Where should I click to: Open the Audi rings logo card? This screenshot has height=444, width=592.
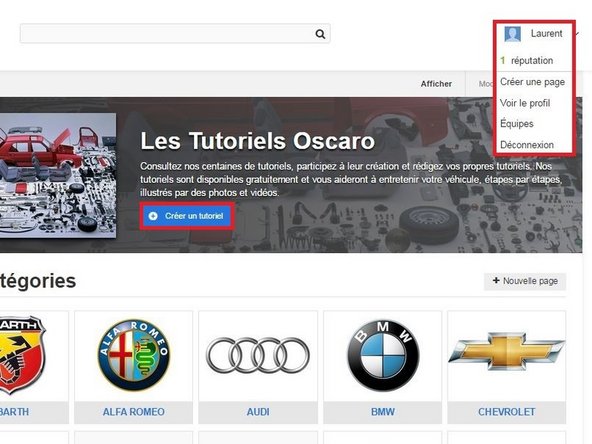click(x=258, y=355)
